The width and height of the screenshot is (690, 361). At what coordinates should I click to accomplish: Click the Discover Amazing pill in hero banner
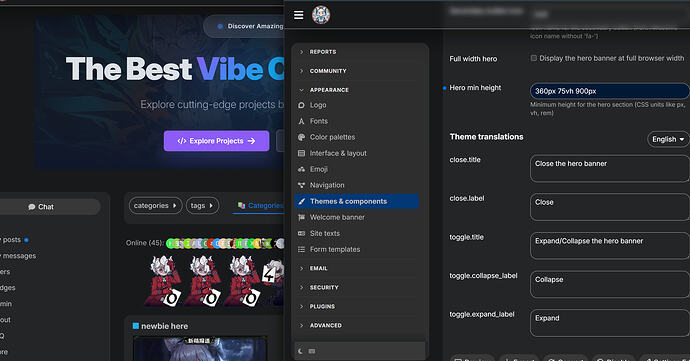[245, 26]
